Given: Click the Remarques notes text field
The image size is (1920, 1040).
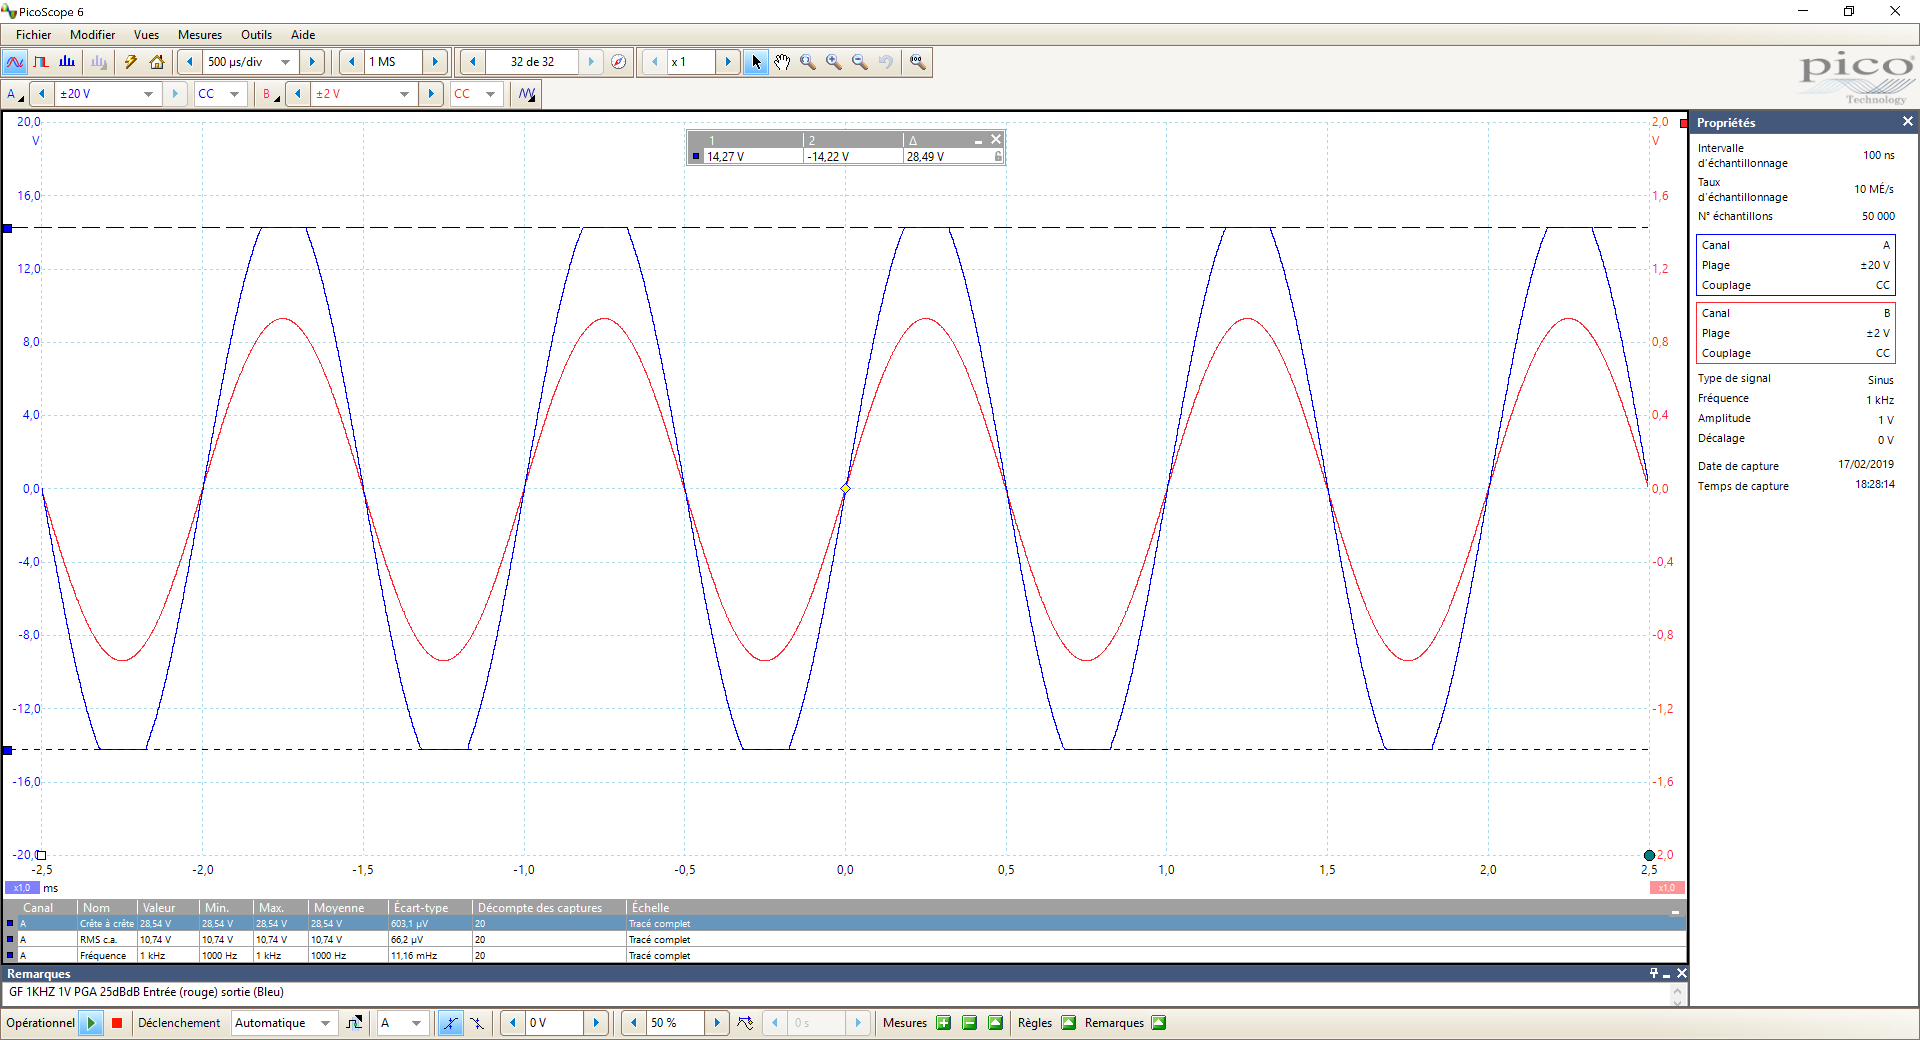Looking at the screenshot, I should tap(838, 993).
